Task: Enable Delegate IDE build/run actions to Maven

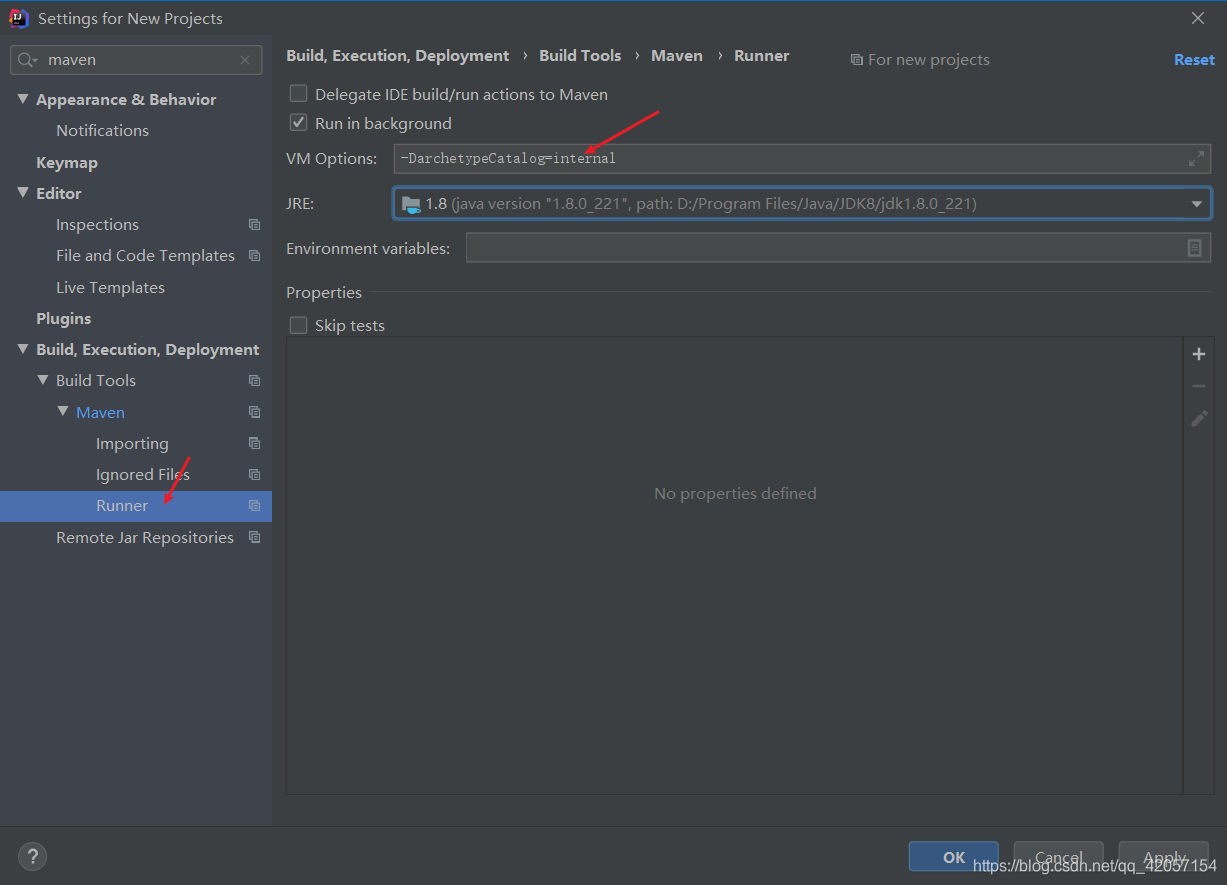Action: [x=298, y=94]
